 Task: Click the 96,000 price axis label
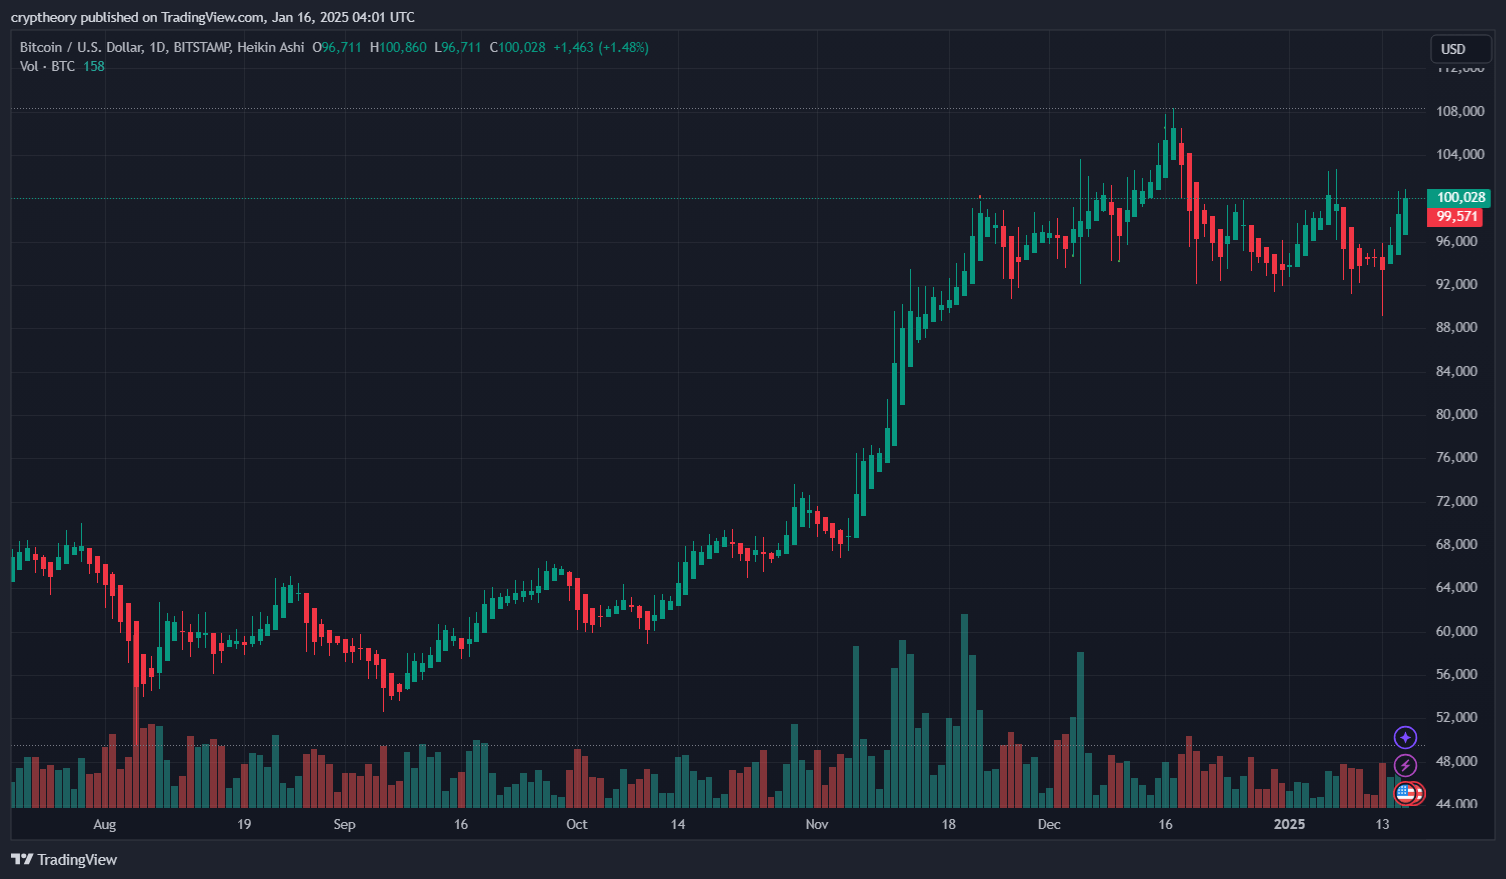(x=1456, y=241)
